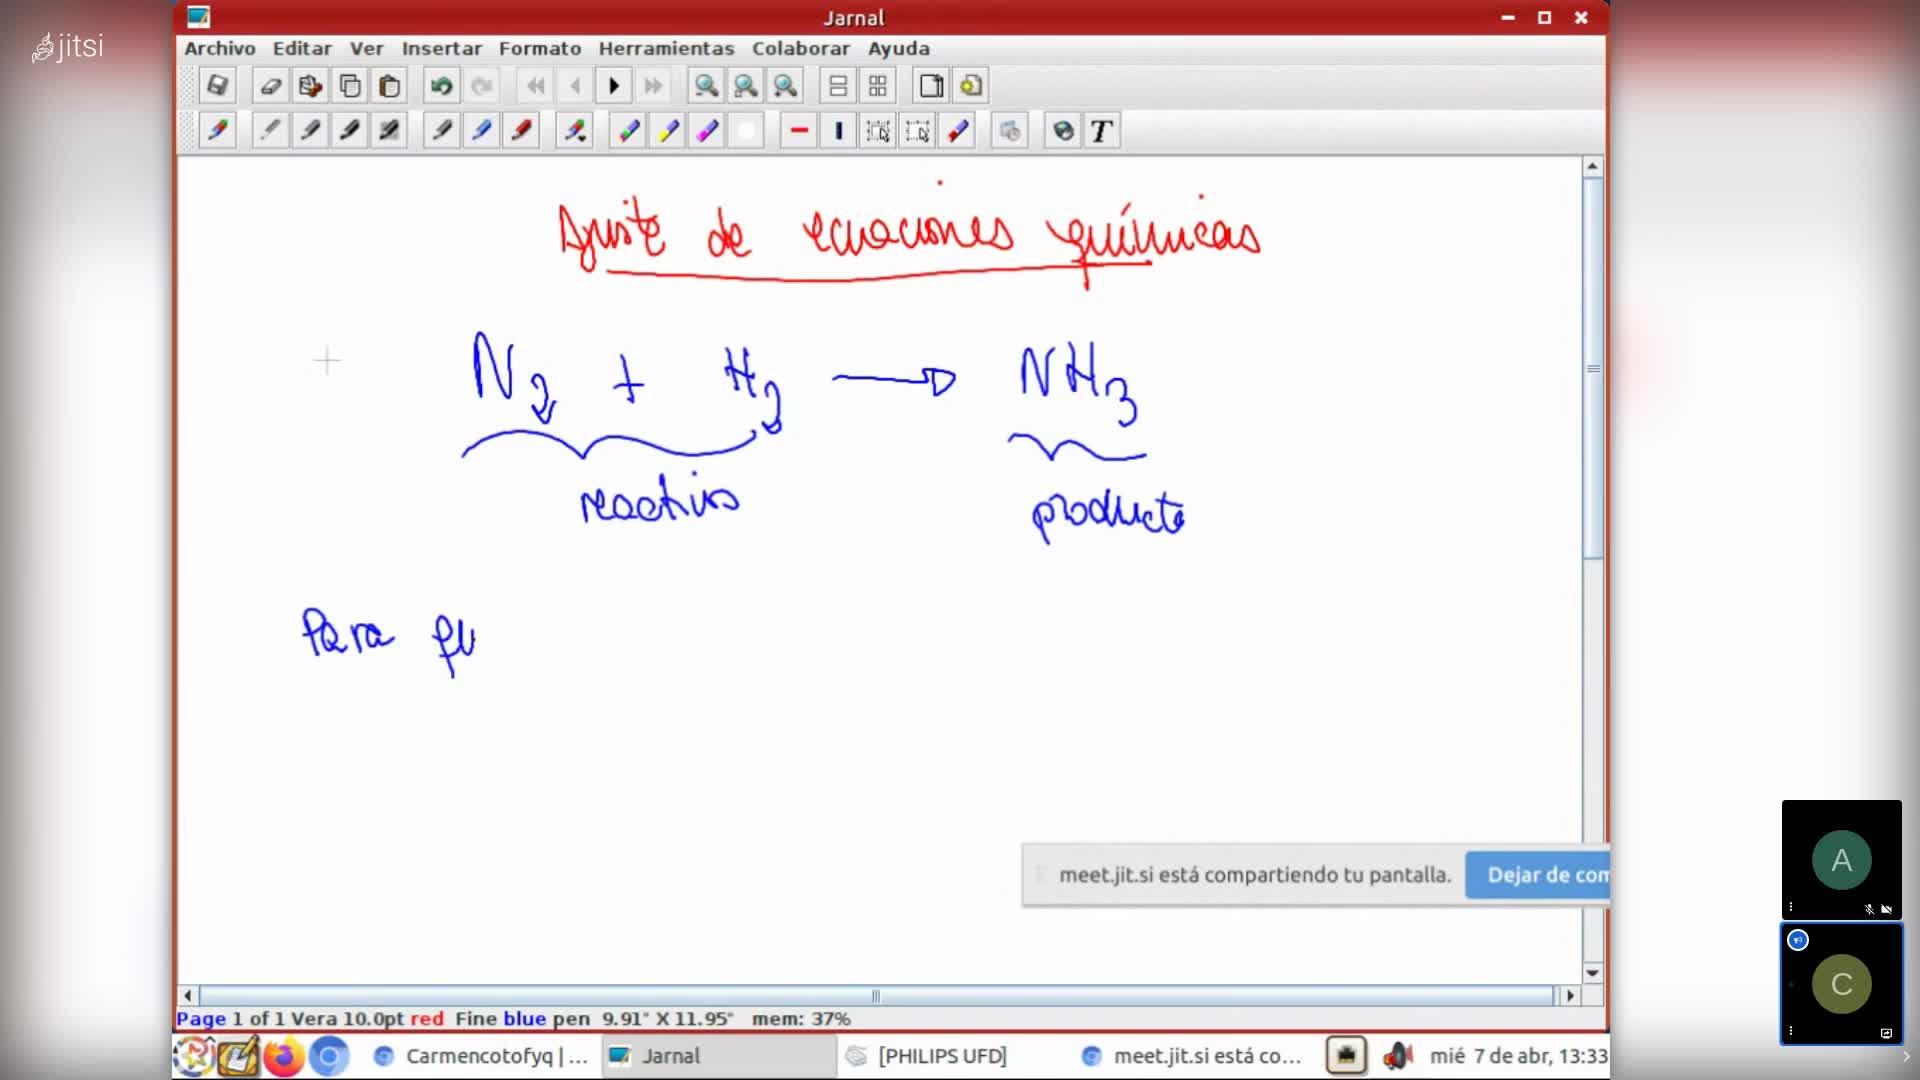Switch to Carmencotofyq browser taskbar window
This screenshot has height=1080, width=1920.
tap(480, 1056)
